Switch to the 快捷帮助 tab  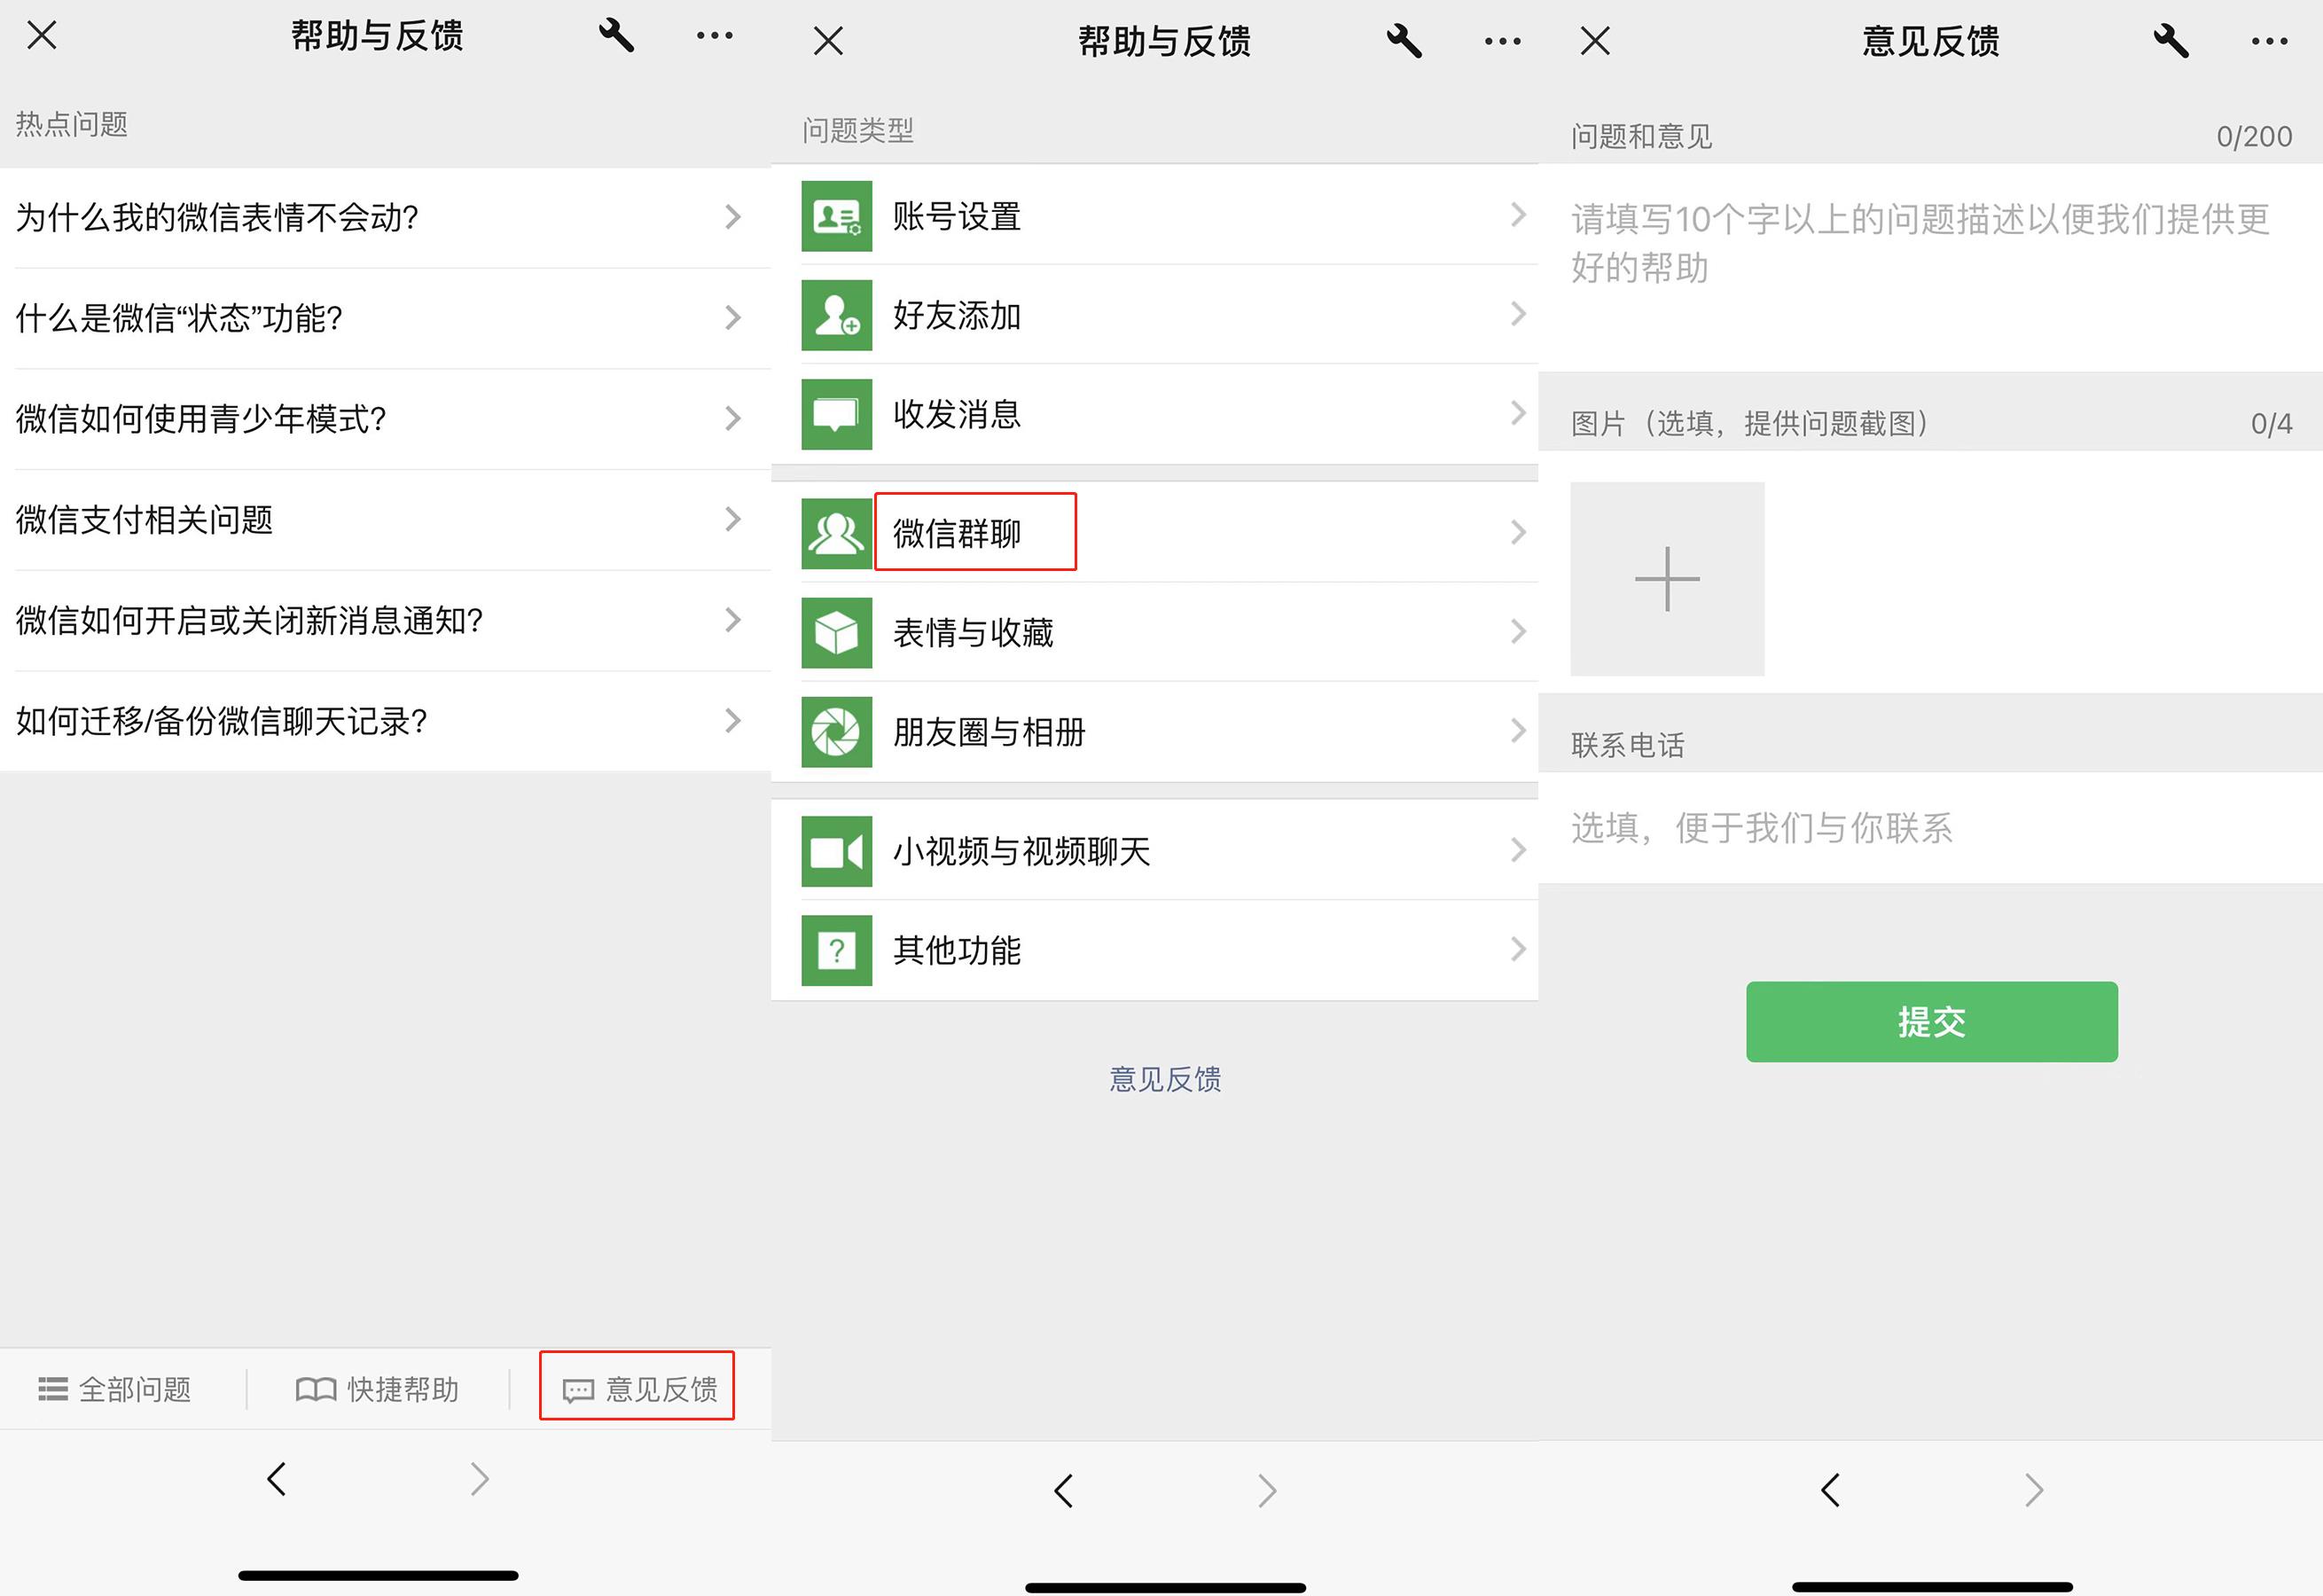378,1388
